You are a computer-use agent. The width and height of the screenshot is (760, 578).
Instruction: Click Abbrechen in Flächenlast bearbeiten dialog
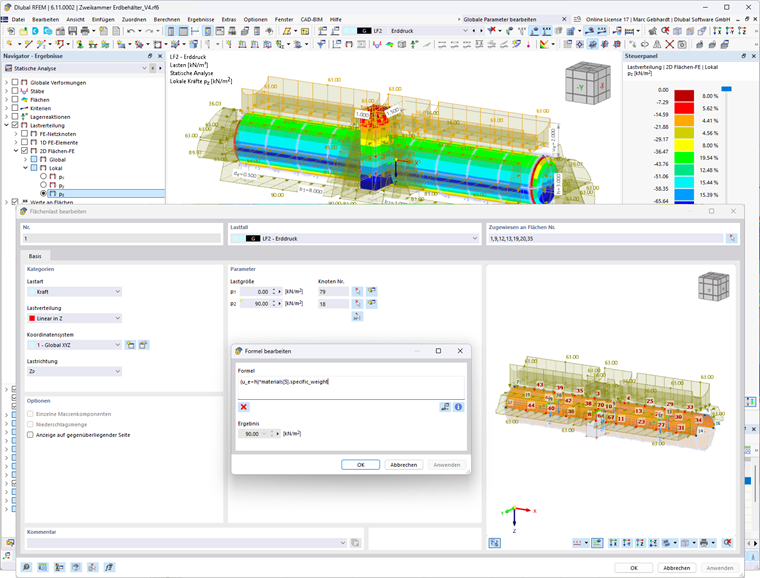tap(676, 567)
